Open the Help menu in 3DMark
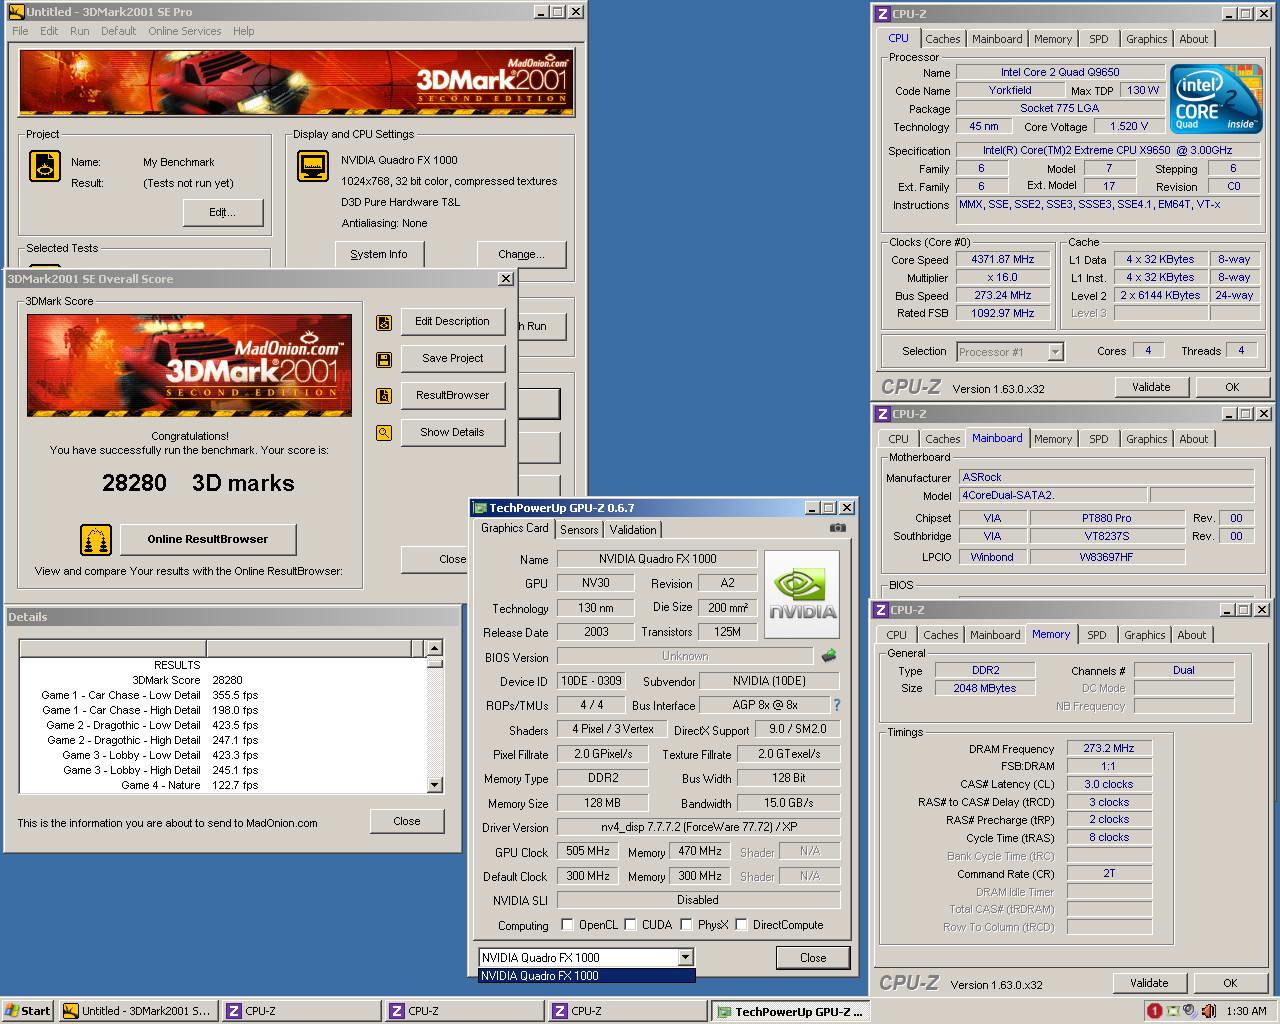 (244, 31)
